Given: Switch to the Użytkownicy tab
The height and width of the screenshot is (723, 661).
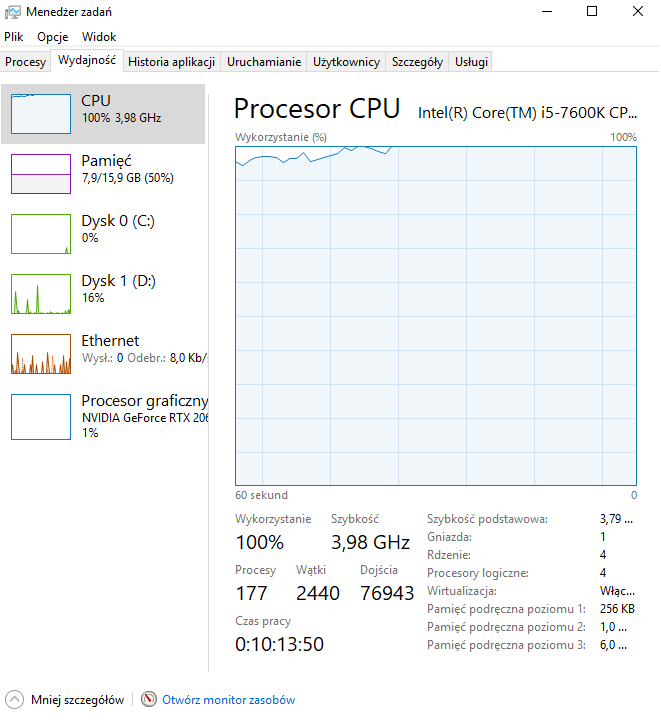Looking at the screenshot, I should tap(346, 62).
